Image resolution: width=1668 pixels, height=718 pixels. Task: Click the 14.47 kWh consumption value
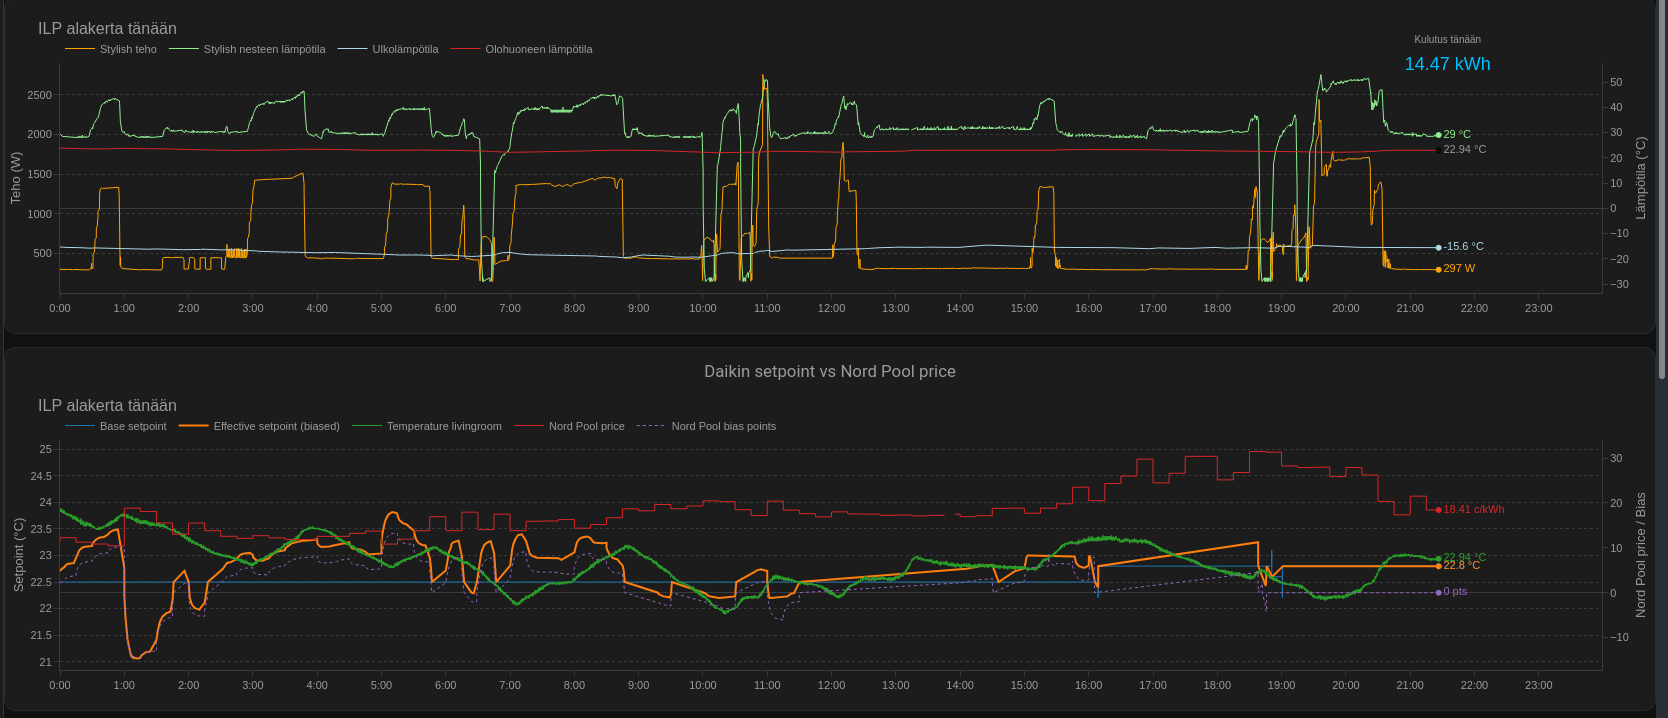[x=1447, y=64]
